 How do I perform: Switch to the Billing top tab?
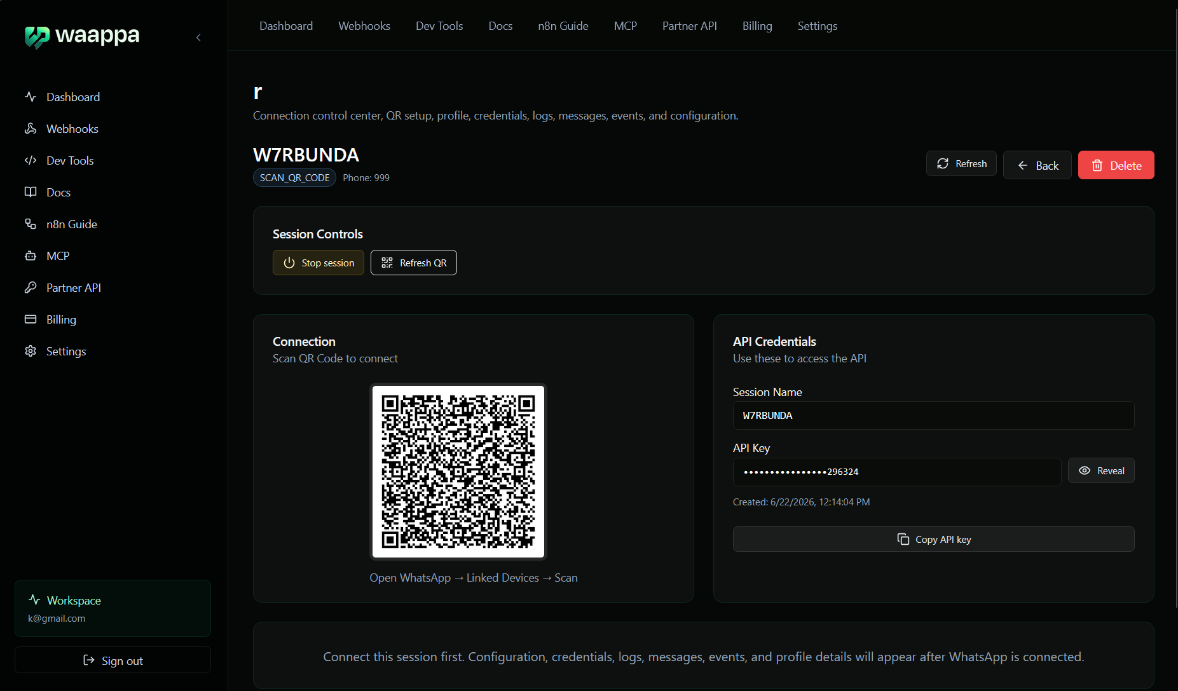(x=757, y=26)
